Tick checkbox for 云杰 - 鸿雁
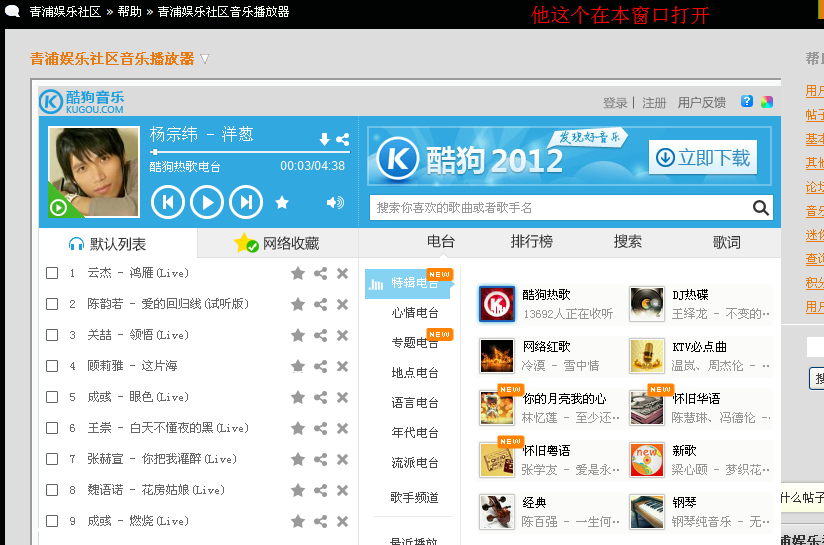Viewport: 824px width, 545px height. (x=52, y=273)
